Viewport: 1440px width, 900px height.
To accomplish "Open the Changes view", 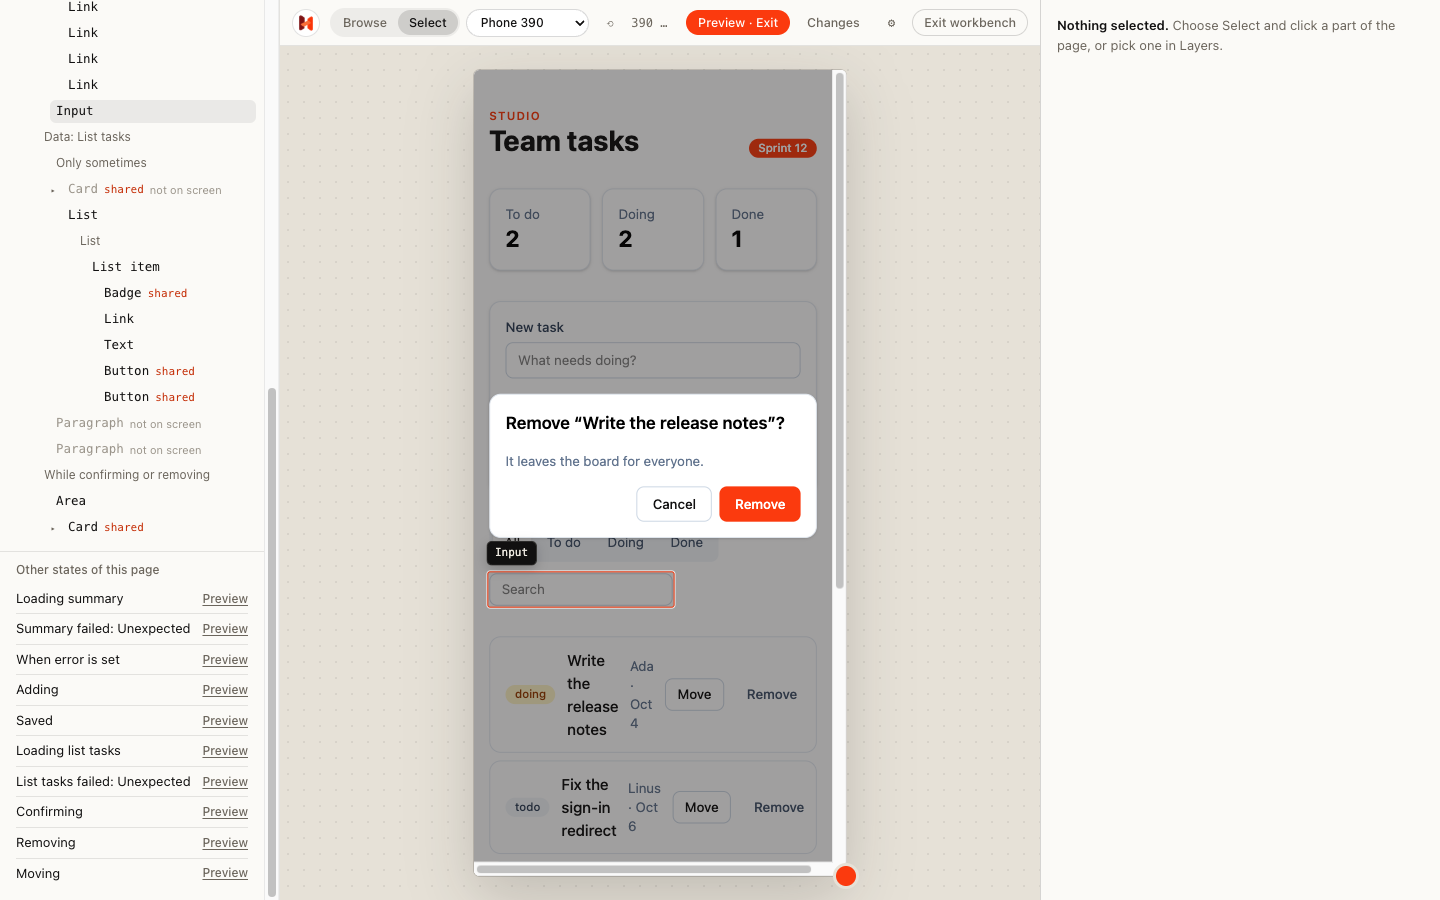I will (833, 23).
